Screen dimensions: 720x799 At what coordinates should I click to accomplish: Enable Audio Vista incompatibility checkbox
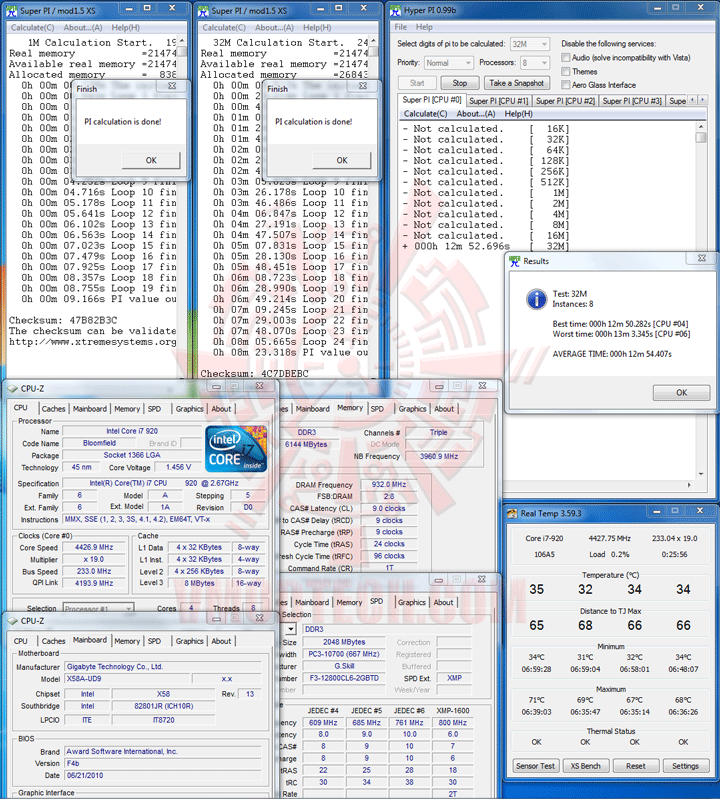pyautogui.click(x=566, y=58)
